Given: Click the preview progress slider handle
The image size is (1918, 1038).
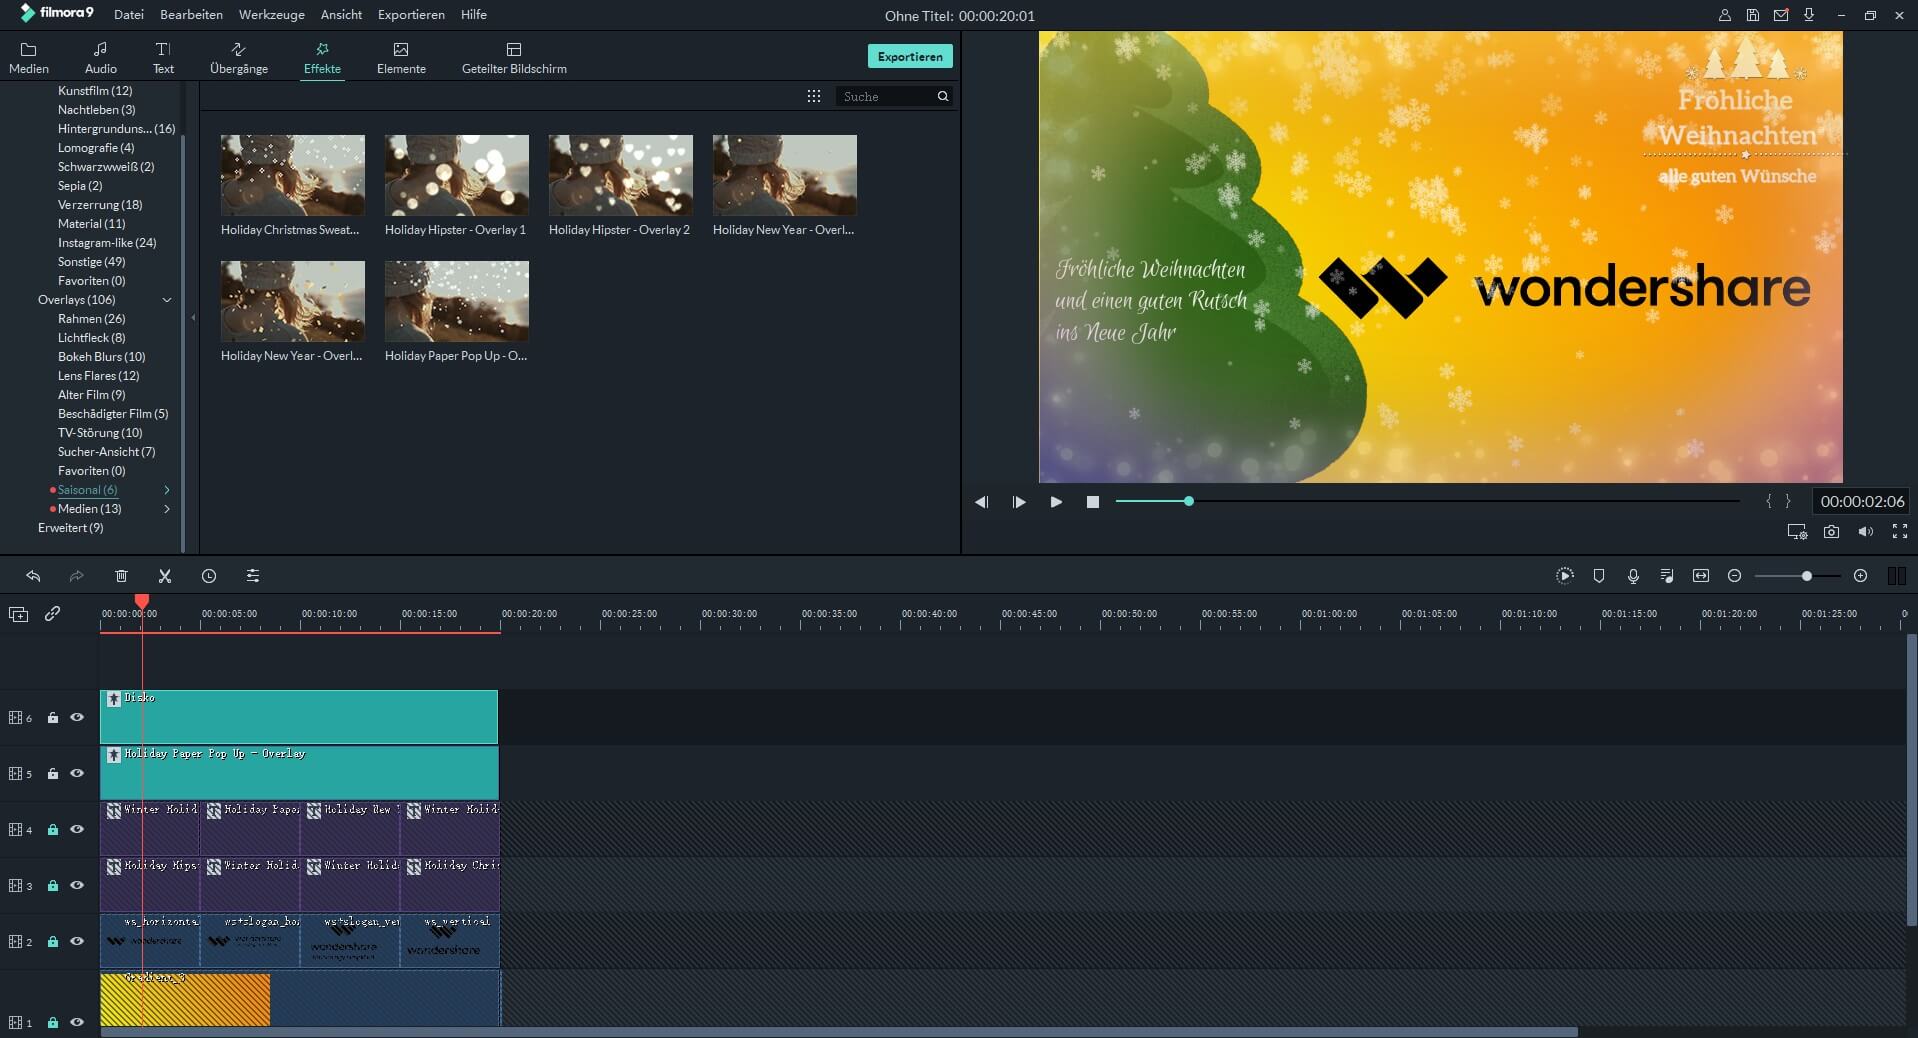Looking at the screenshot, I should coord(1189,501).
